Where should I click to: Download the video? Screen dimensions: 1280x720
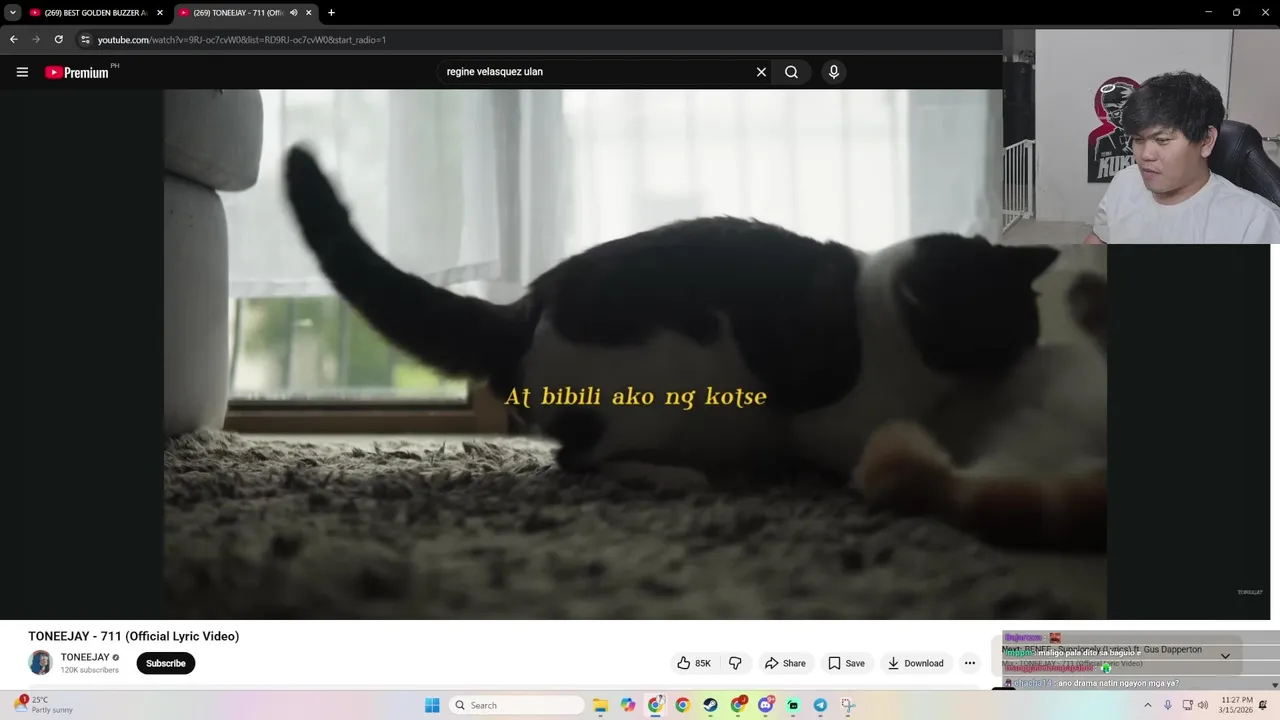(x=915, y=663)
